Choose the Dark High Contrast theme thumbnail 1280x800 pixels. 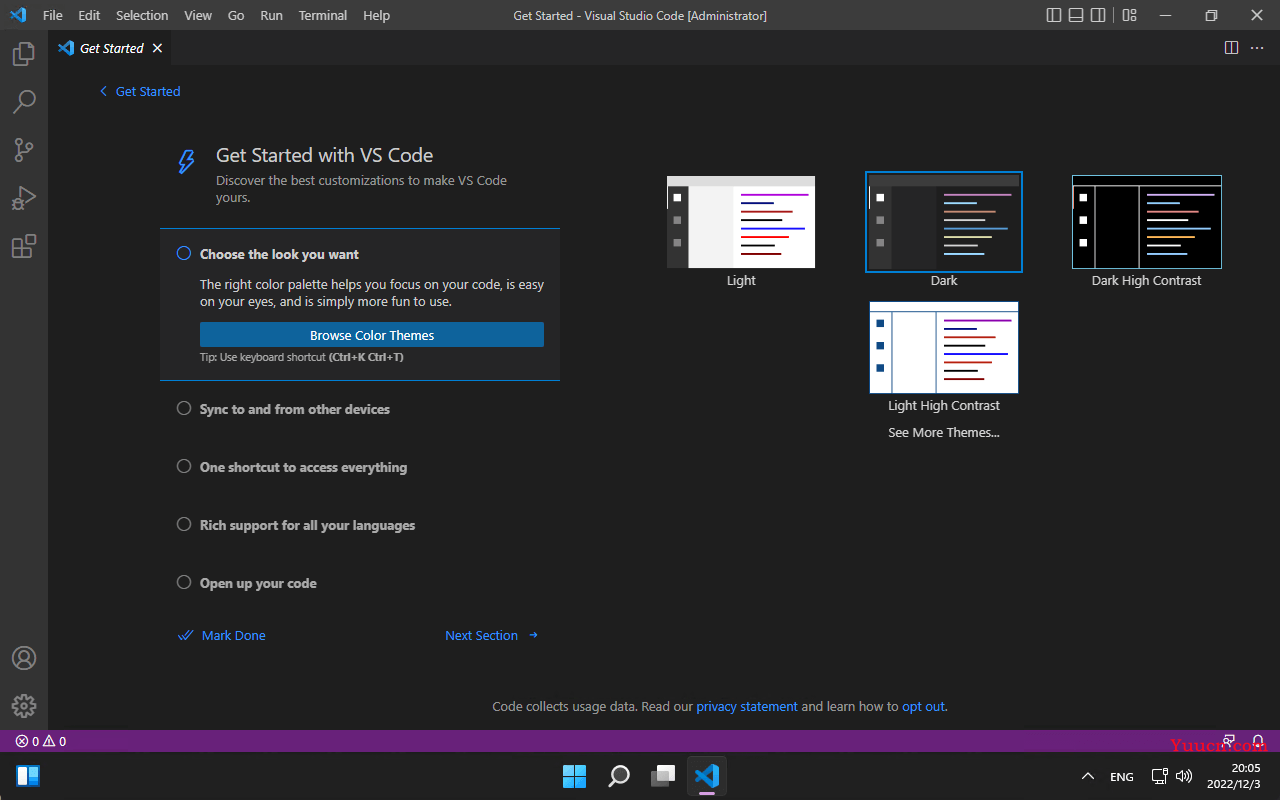pyautogui.click(x=1147, y=222)
